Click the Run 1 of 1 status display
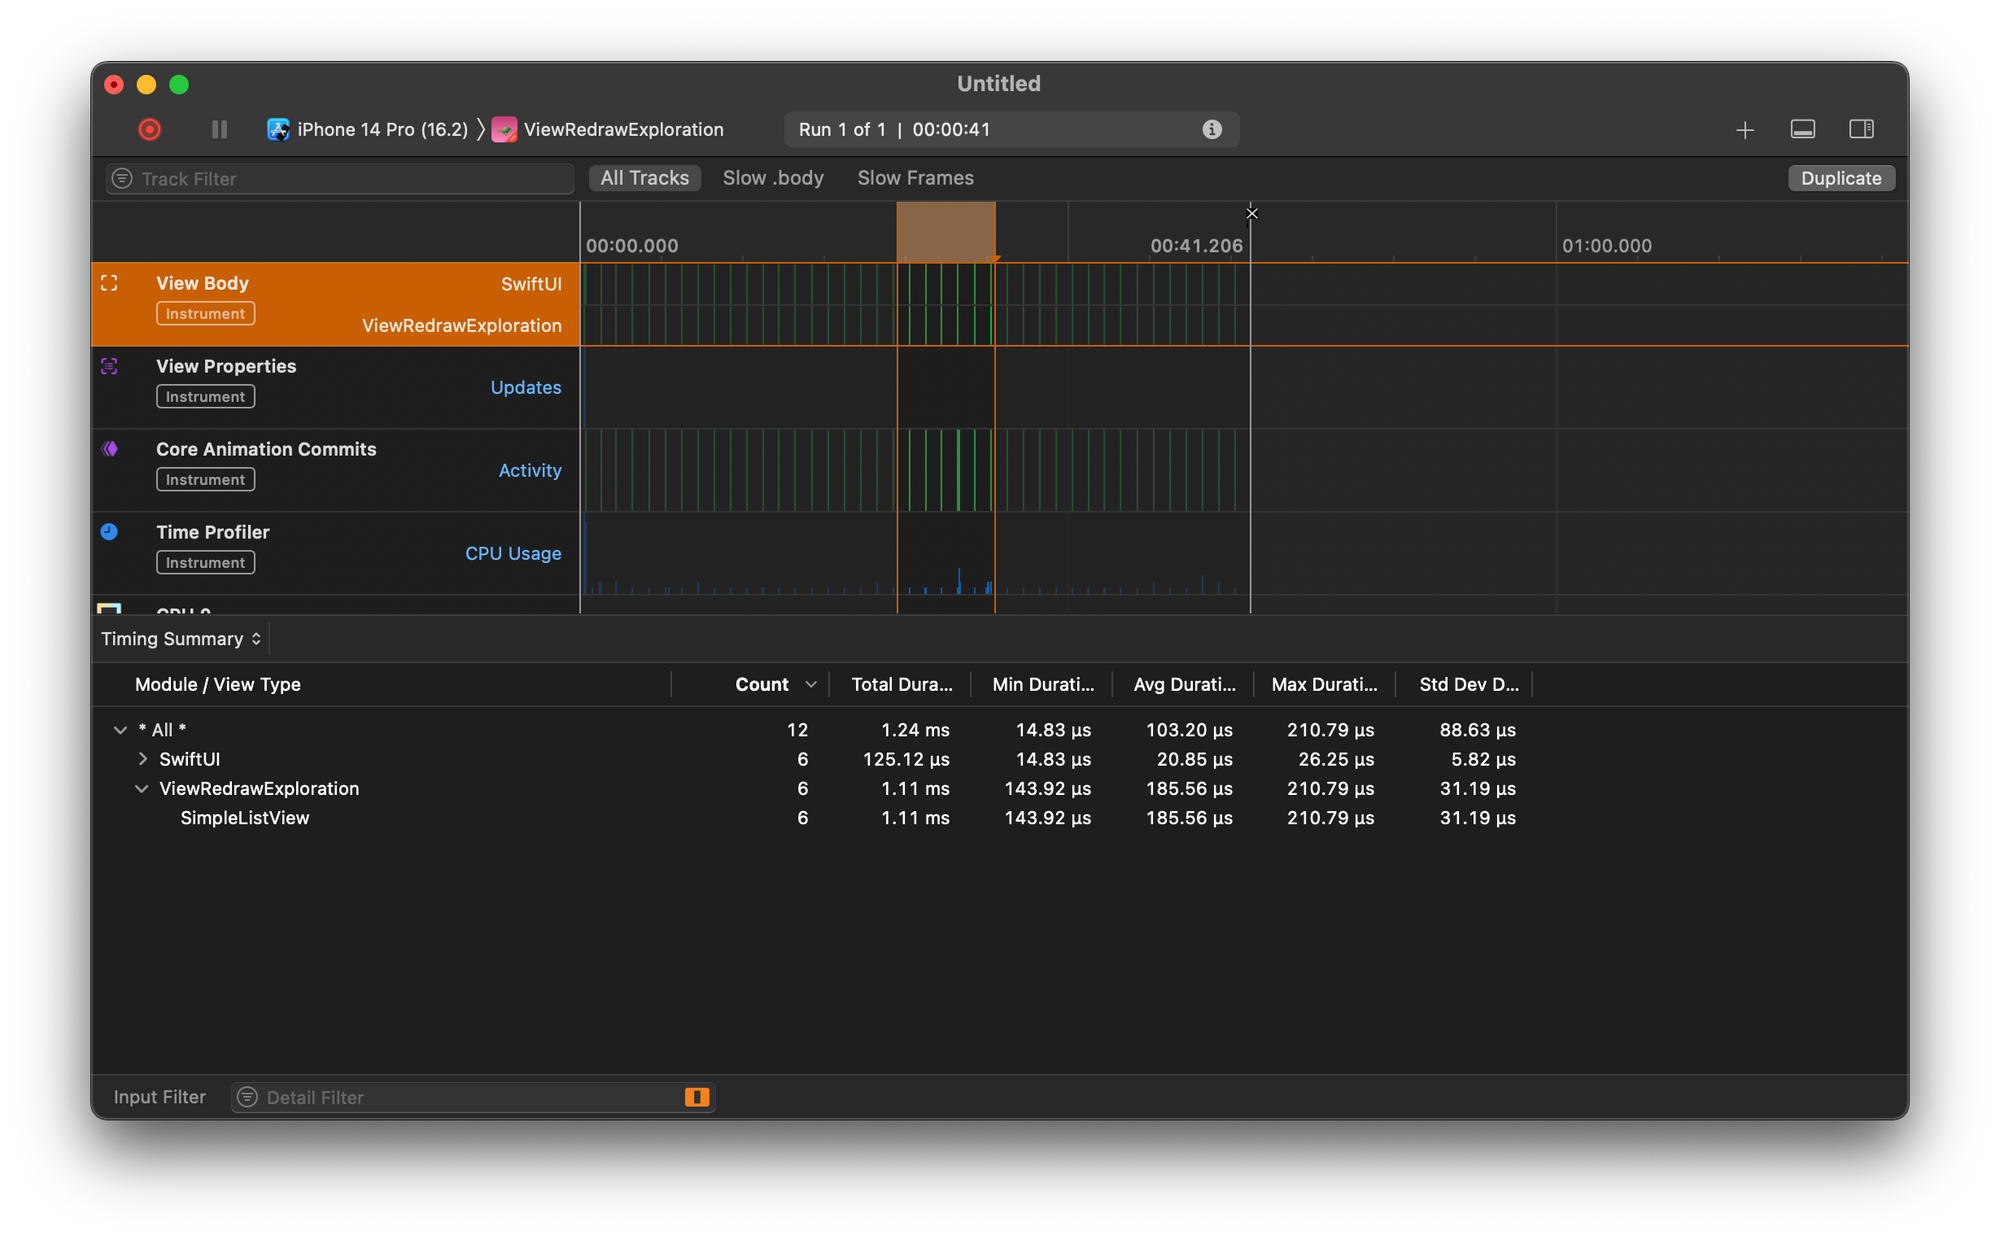Image resolution: width=2000 pixels, height=1240 pixels. (1011, 129)
